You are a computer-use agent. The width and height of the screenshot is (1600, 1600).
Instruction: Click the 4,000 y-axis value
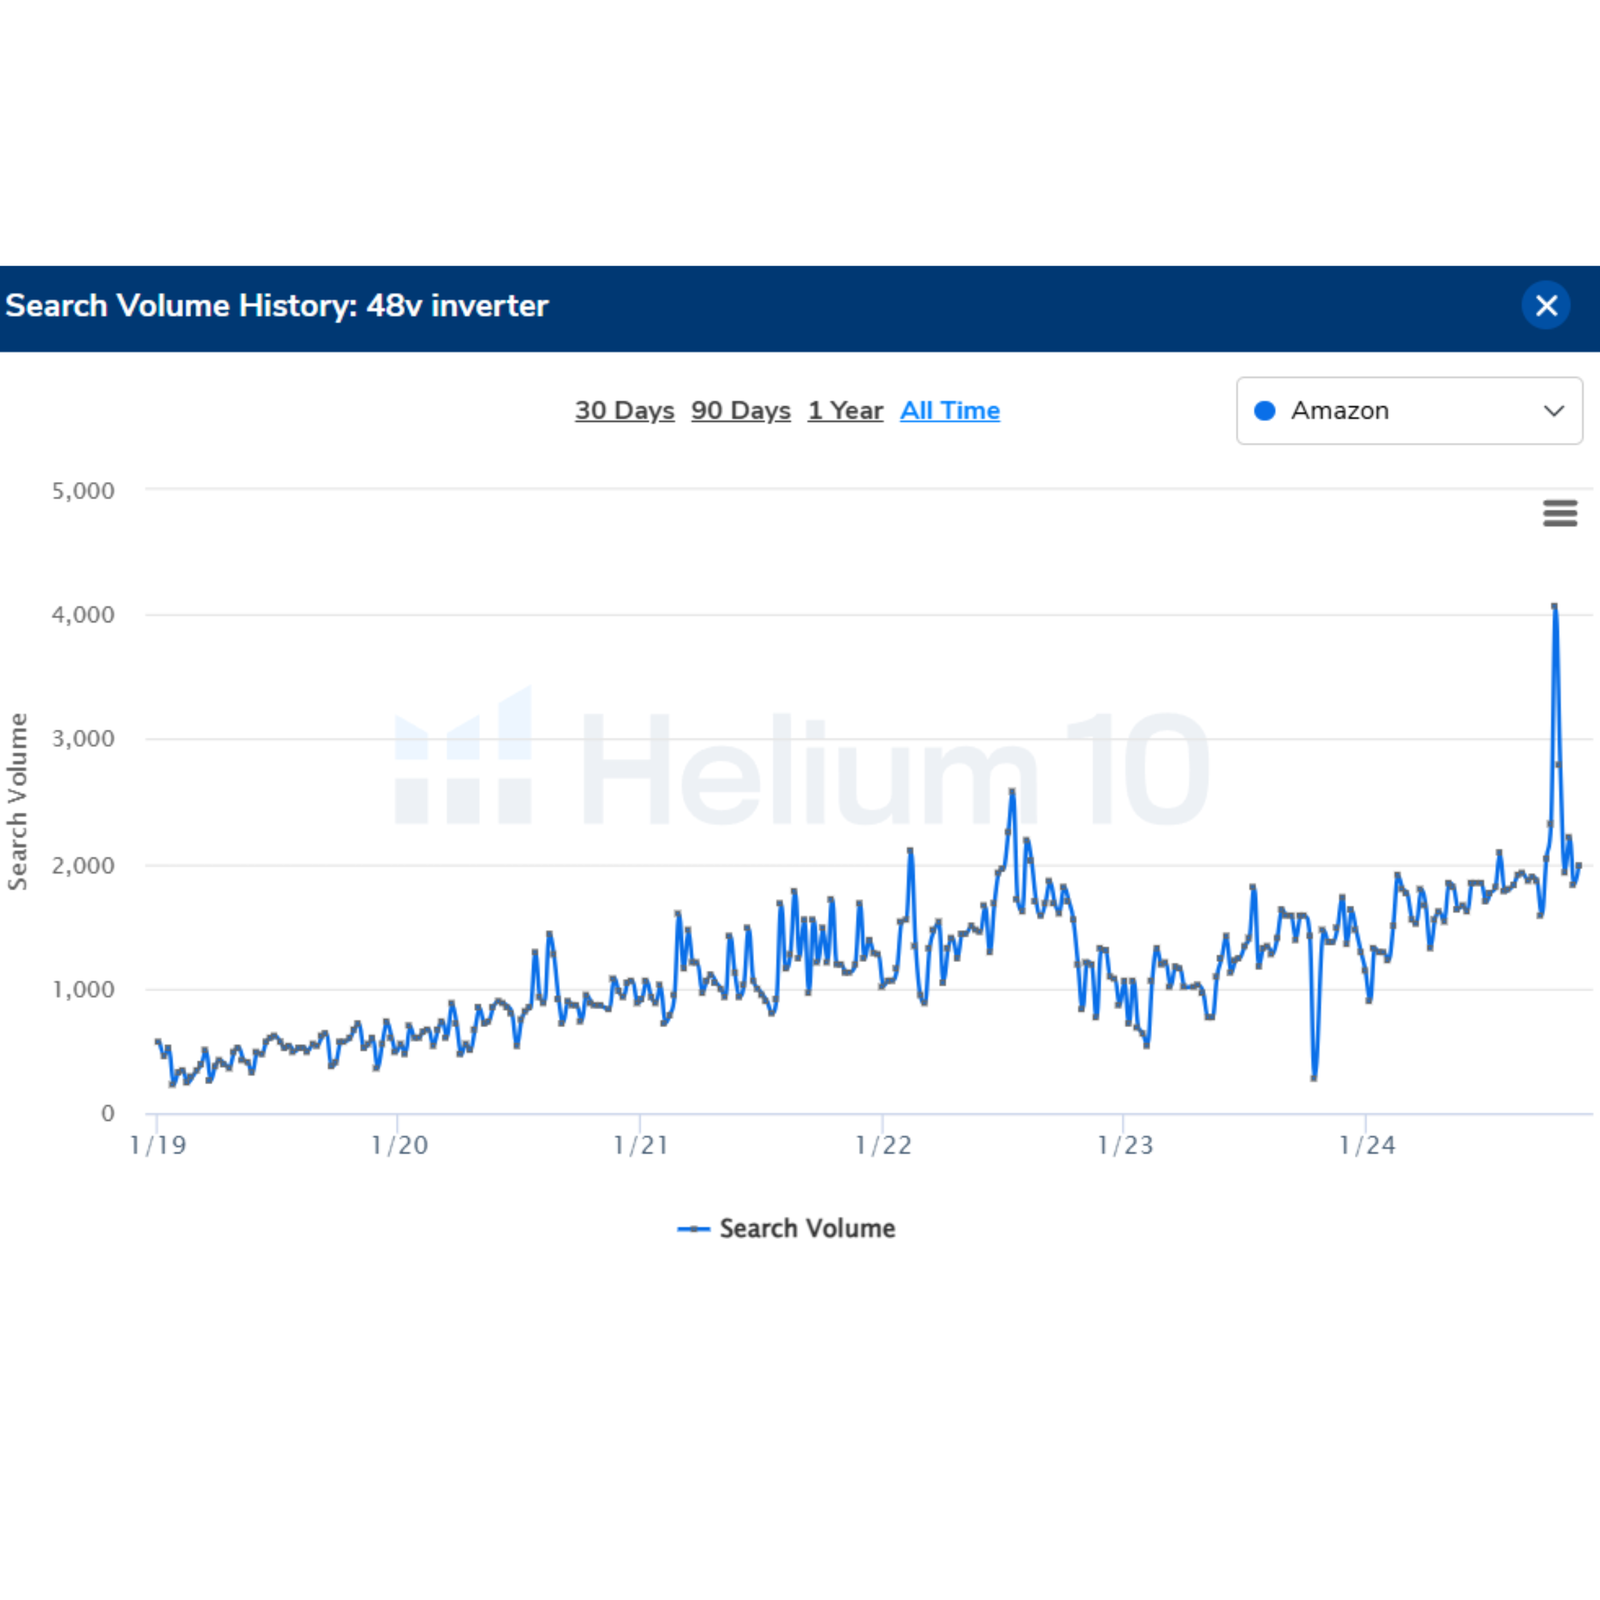coord(83,615)
